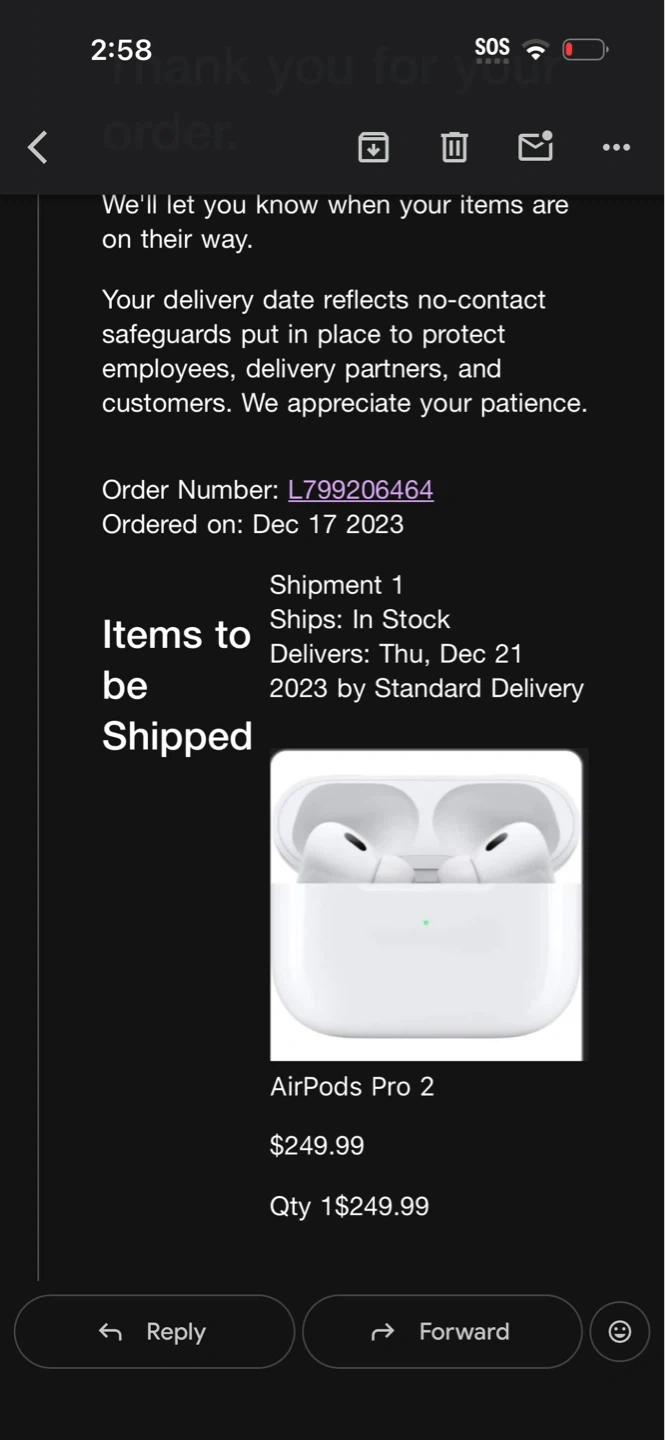
Task: Open the three-dot more options menu
Action: point(616,148)
